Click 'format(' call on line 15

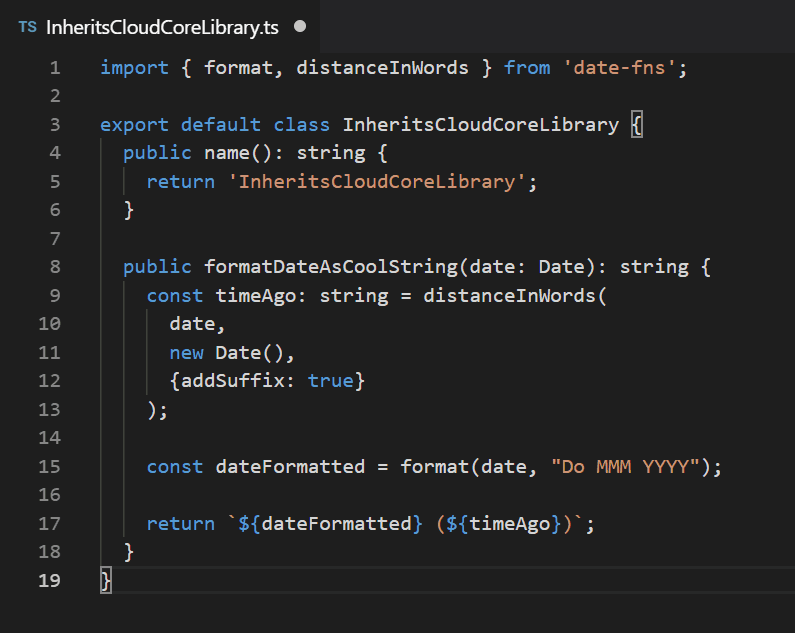[x=440, y=467]
